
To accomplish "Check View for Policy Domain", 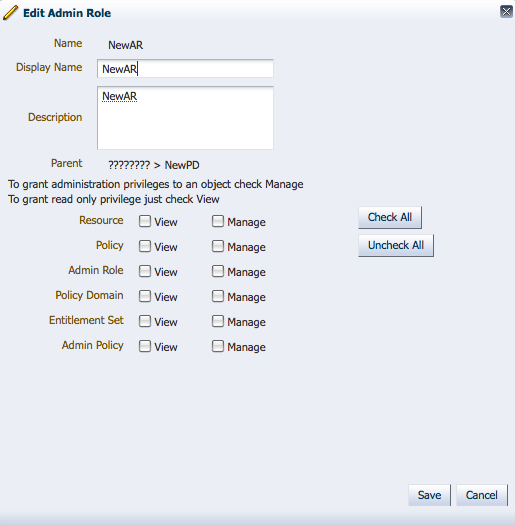I will tap(145, 296).
